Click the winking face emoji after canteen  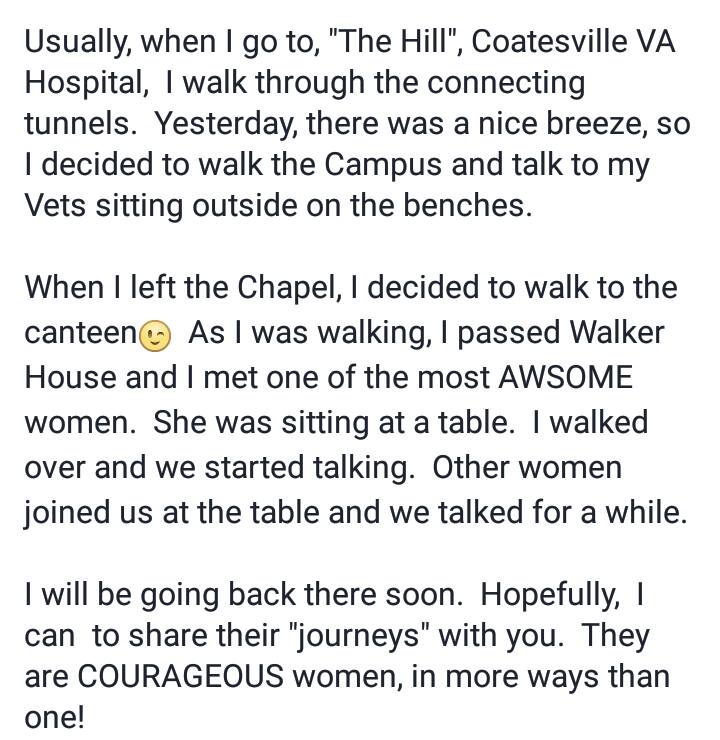point(155,336)
